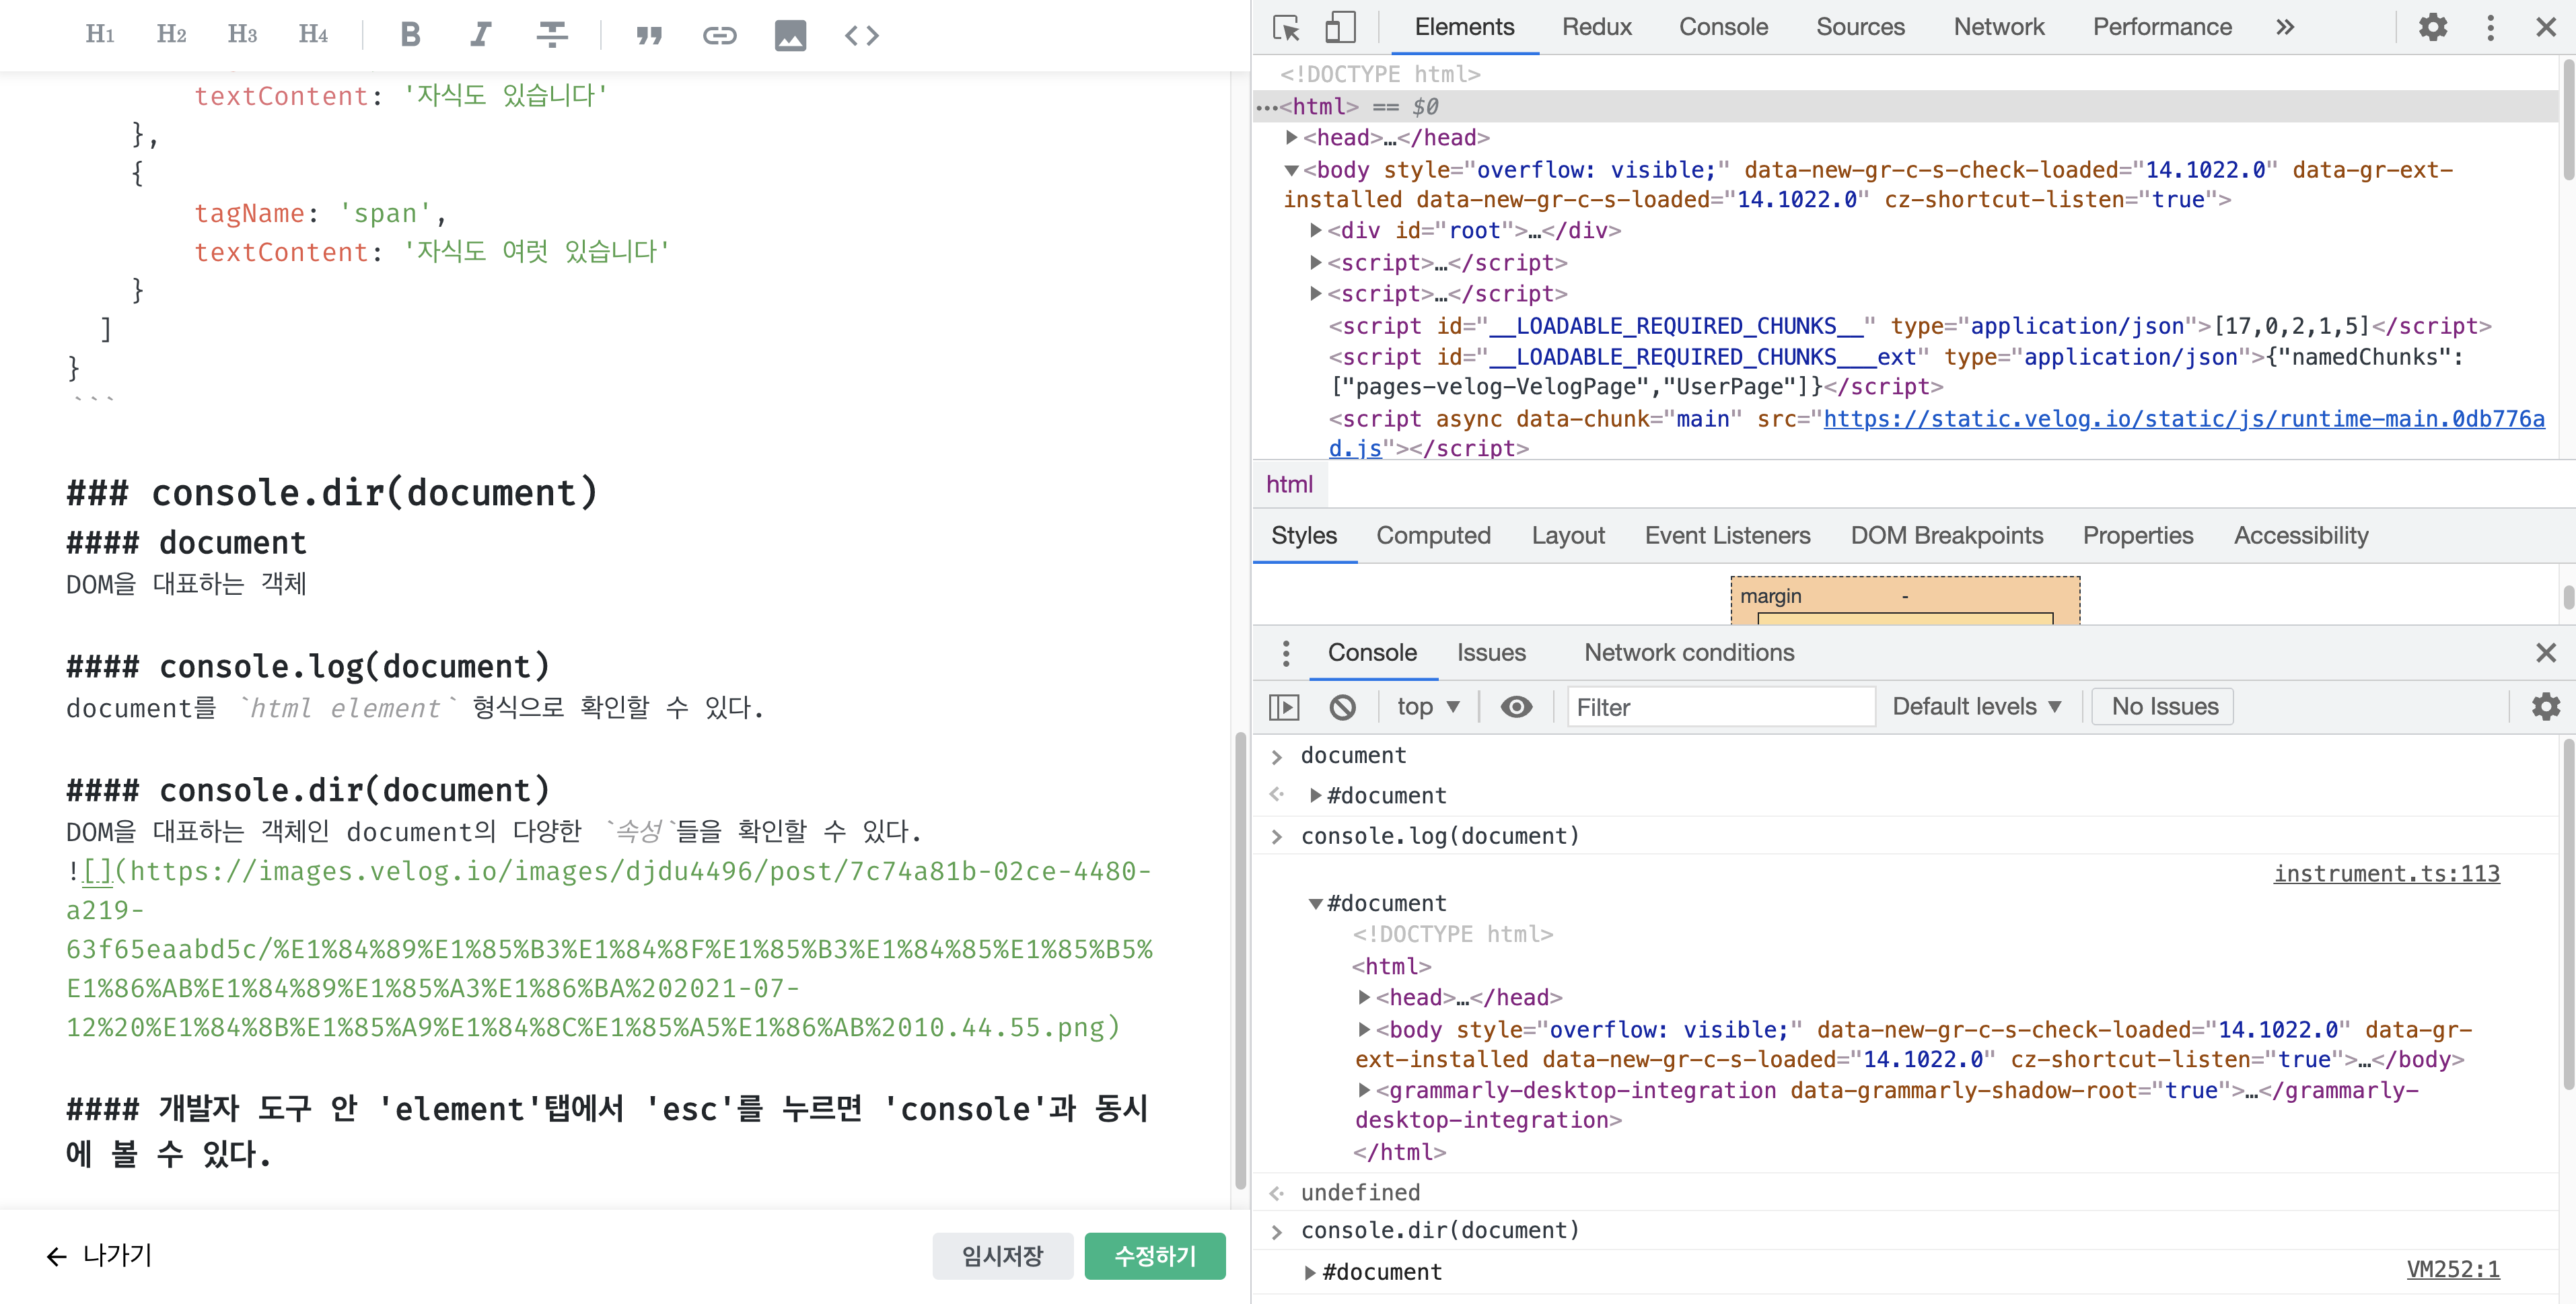This screenshot has height=1304, width=2576.
Task: Open the Computed pane tab
Action: click(1433, 536)
